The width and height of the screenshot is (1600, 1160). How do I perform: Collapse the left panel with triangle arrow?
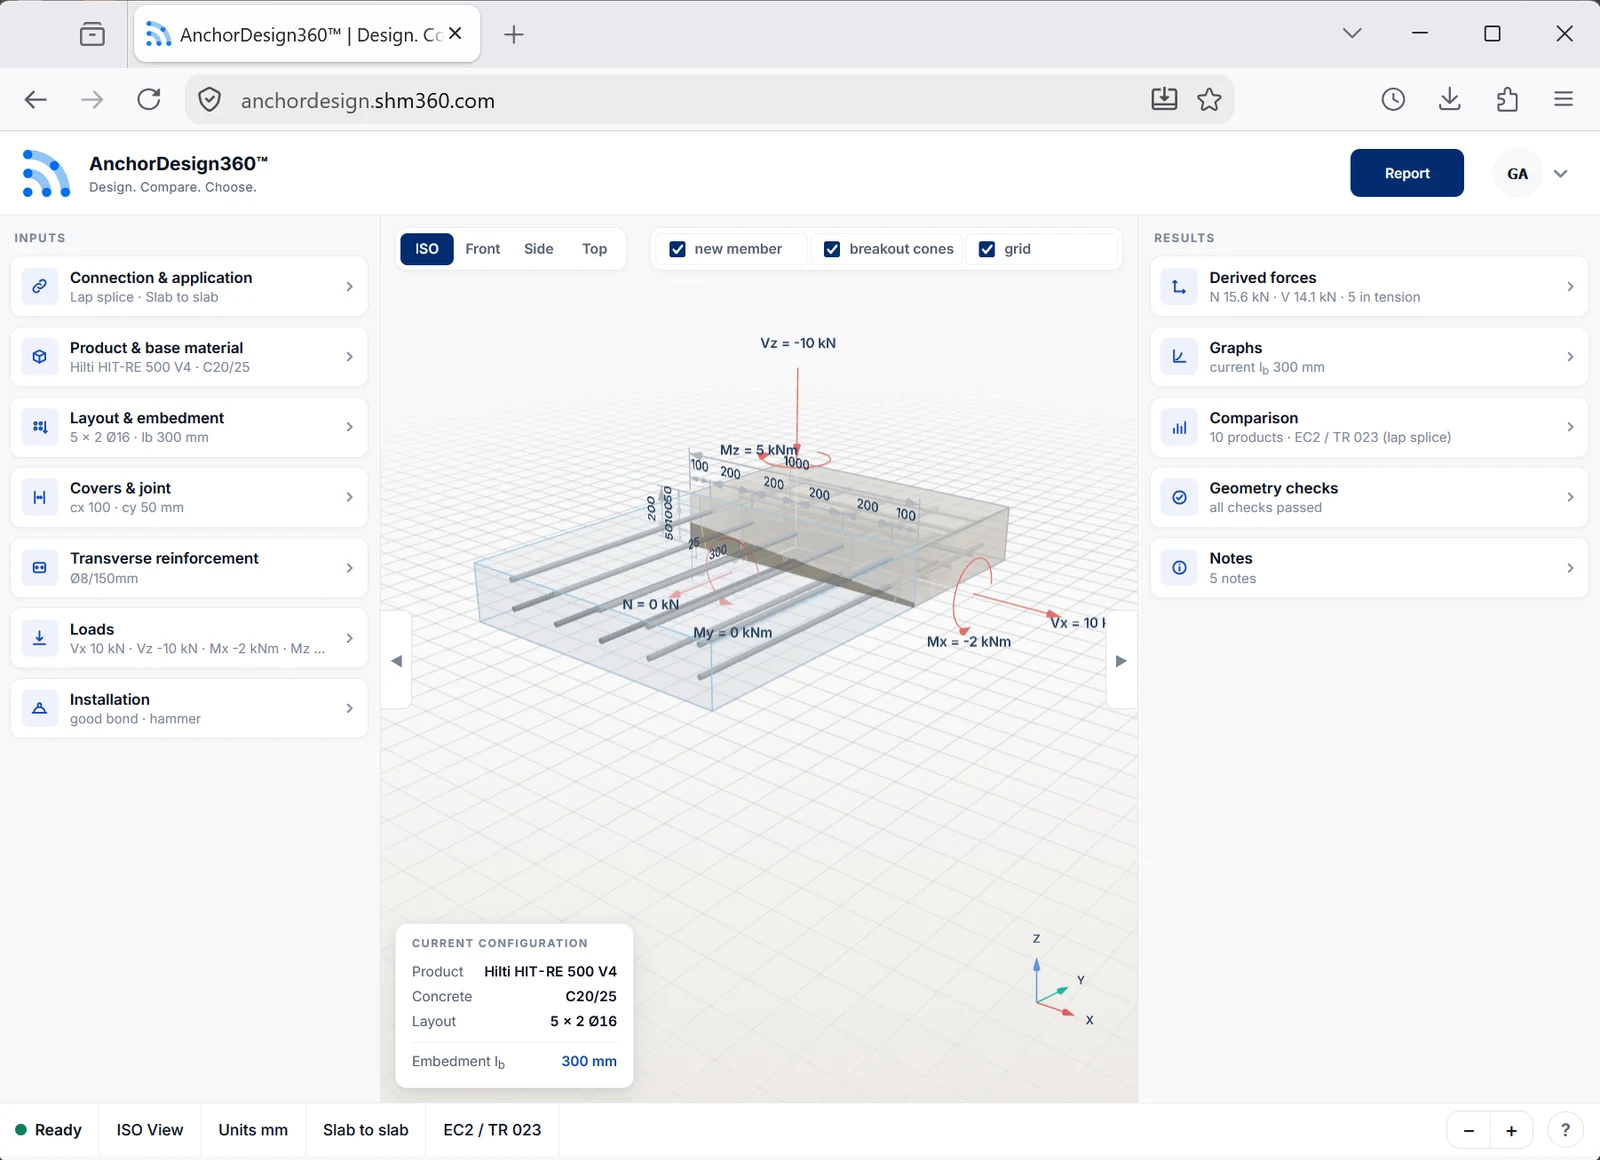(x=396, y=661)
